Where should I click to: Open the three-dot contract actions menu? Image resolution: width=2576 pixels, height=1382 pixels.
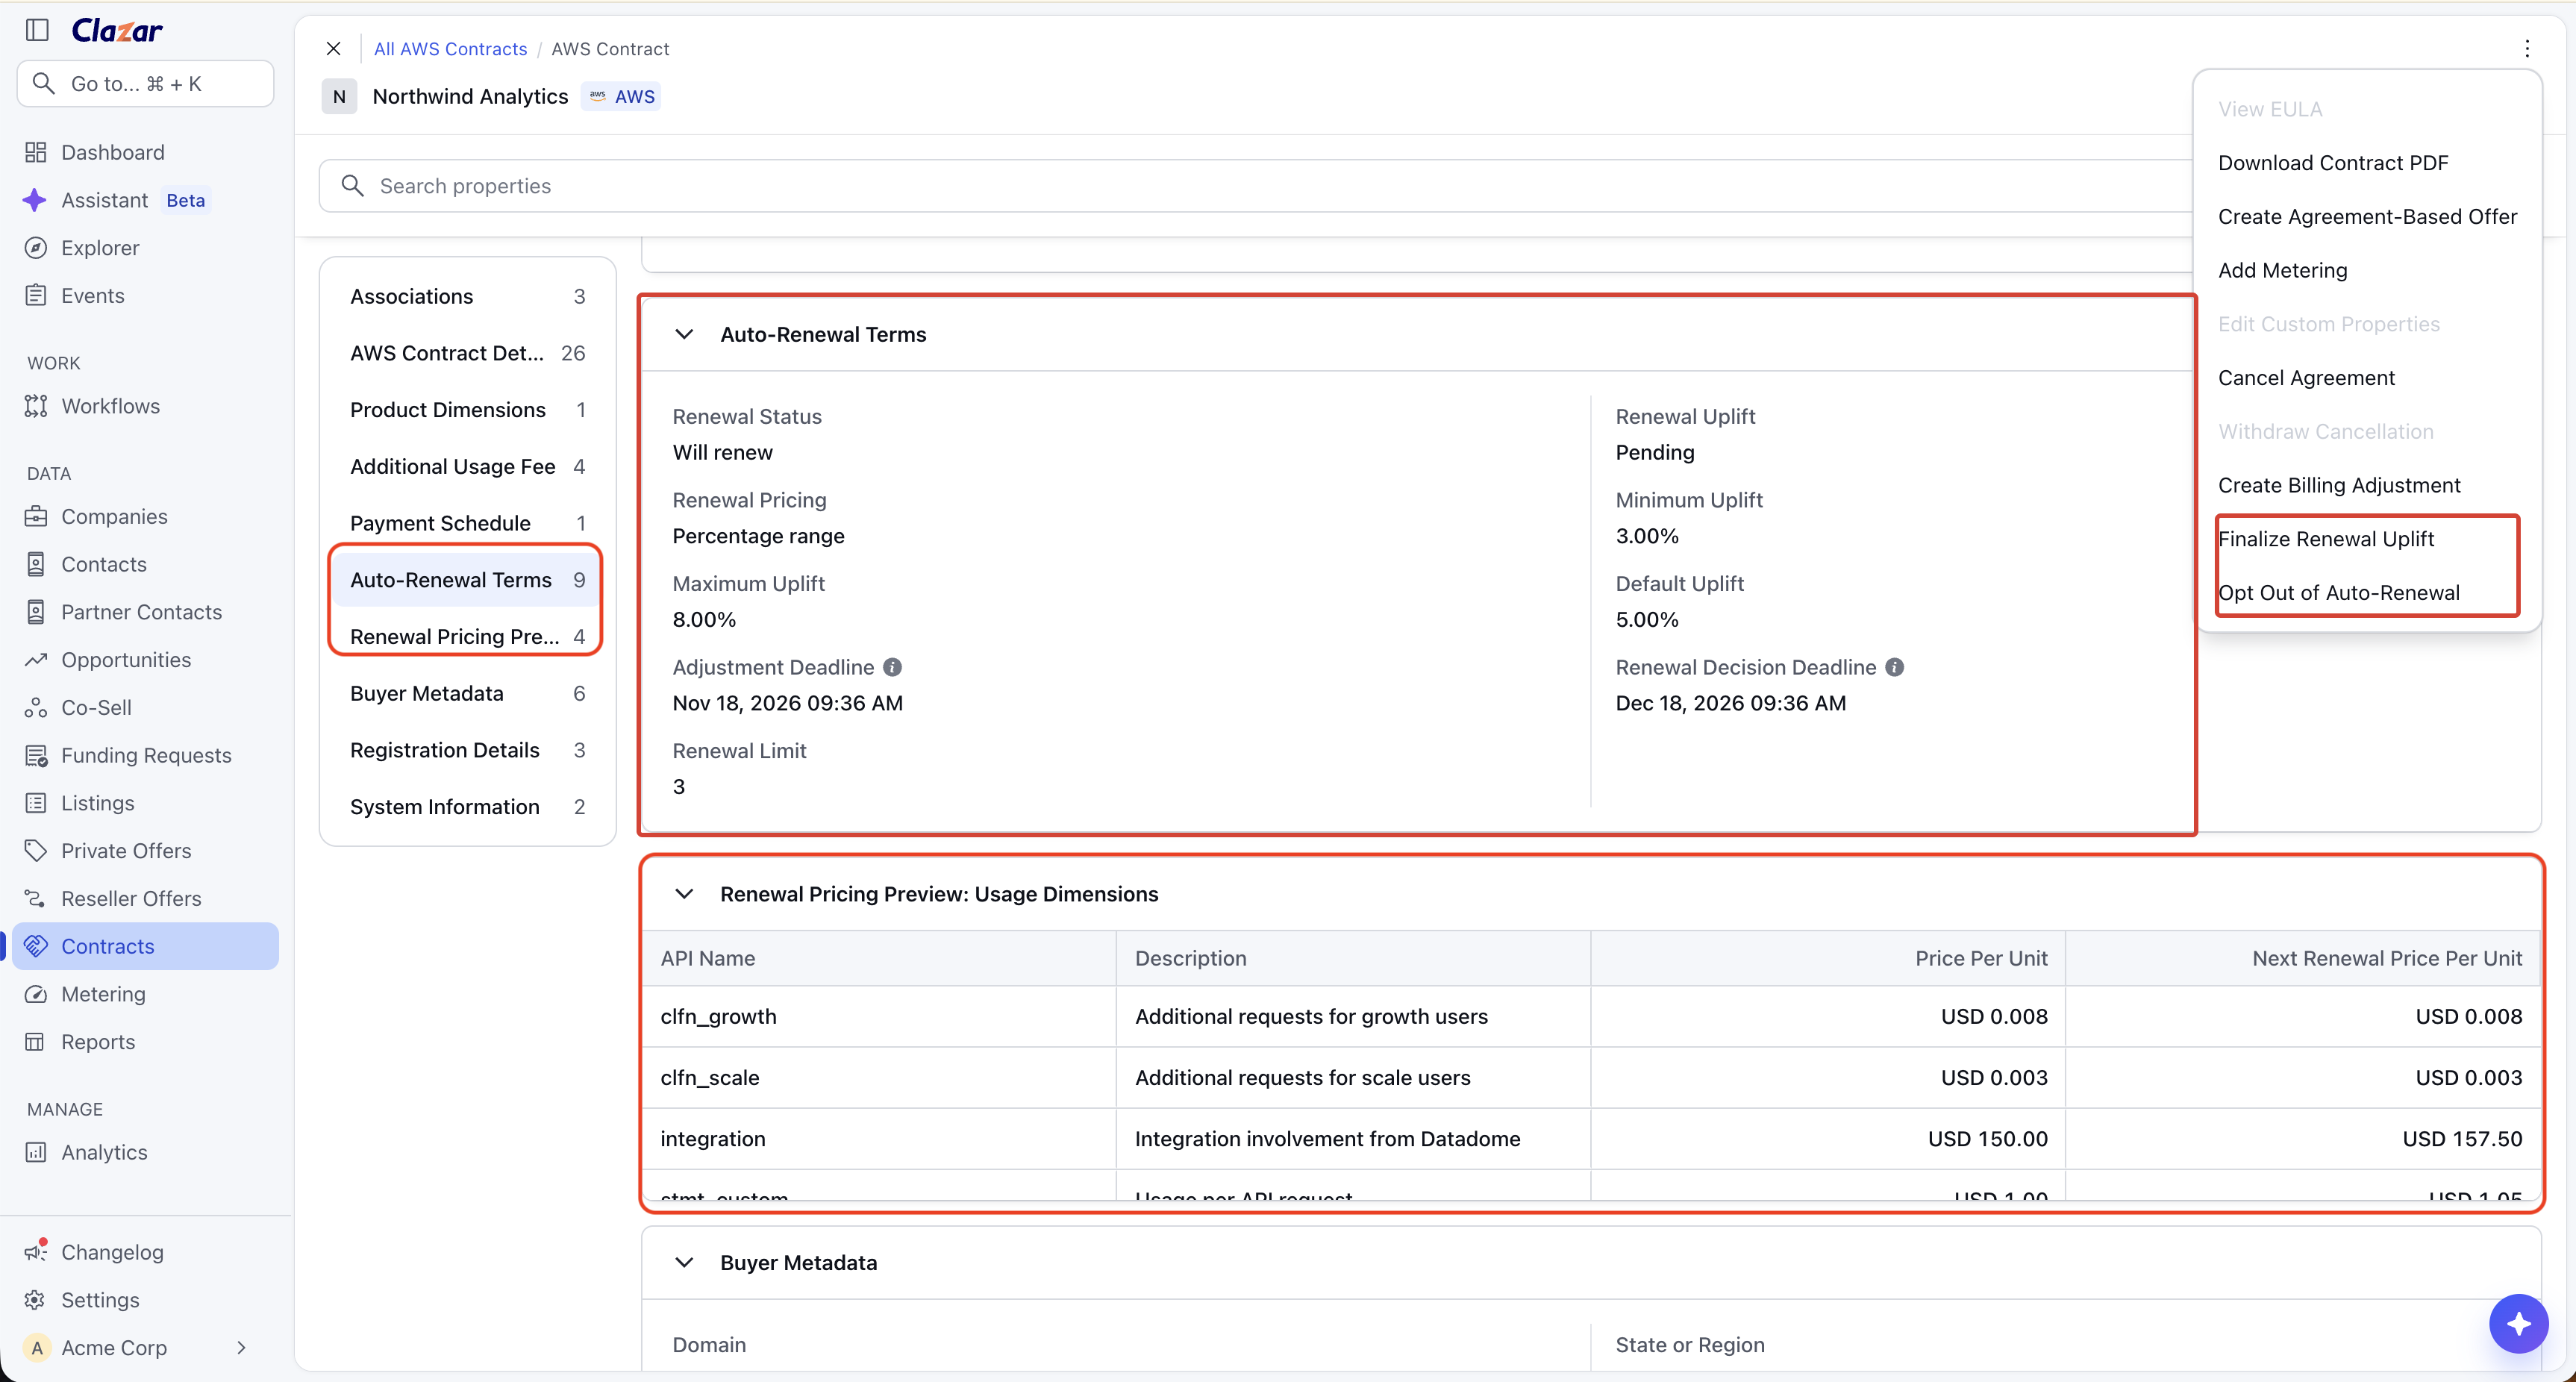click(x=2527, y=49)
